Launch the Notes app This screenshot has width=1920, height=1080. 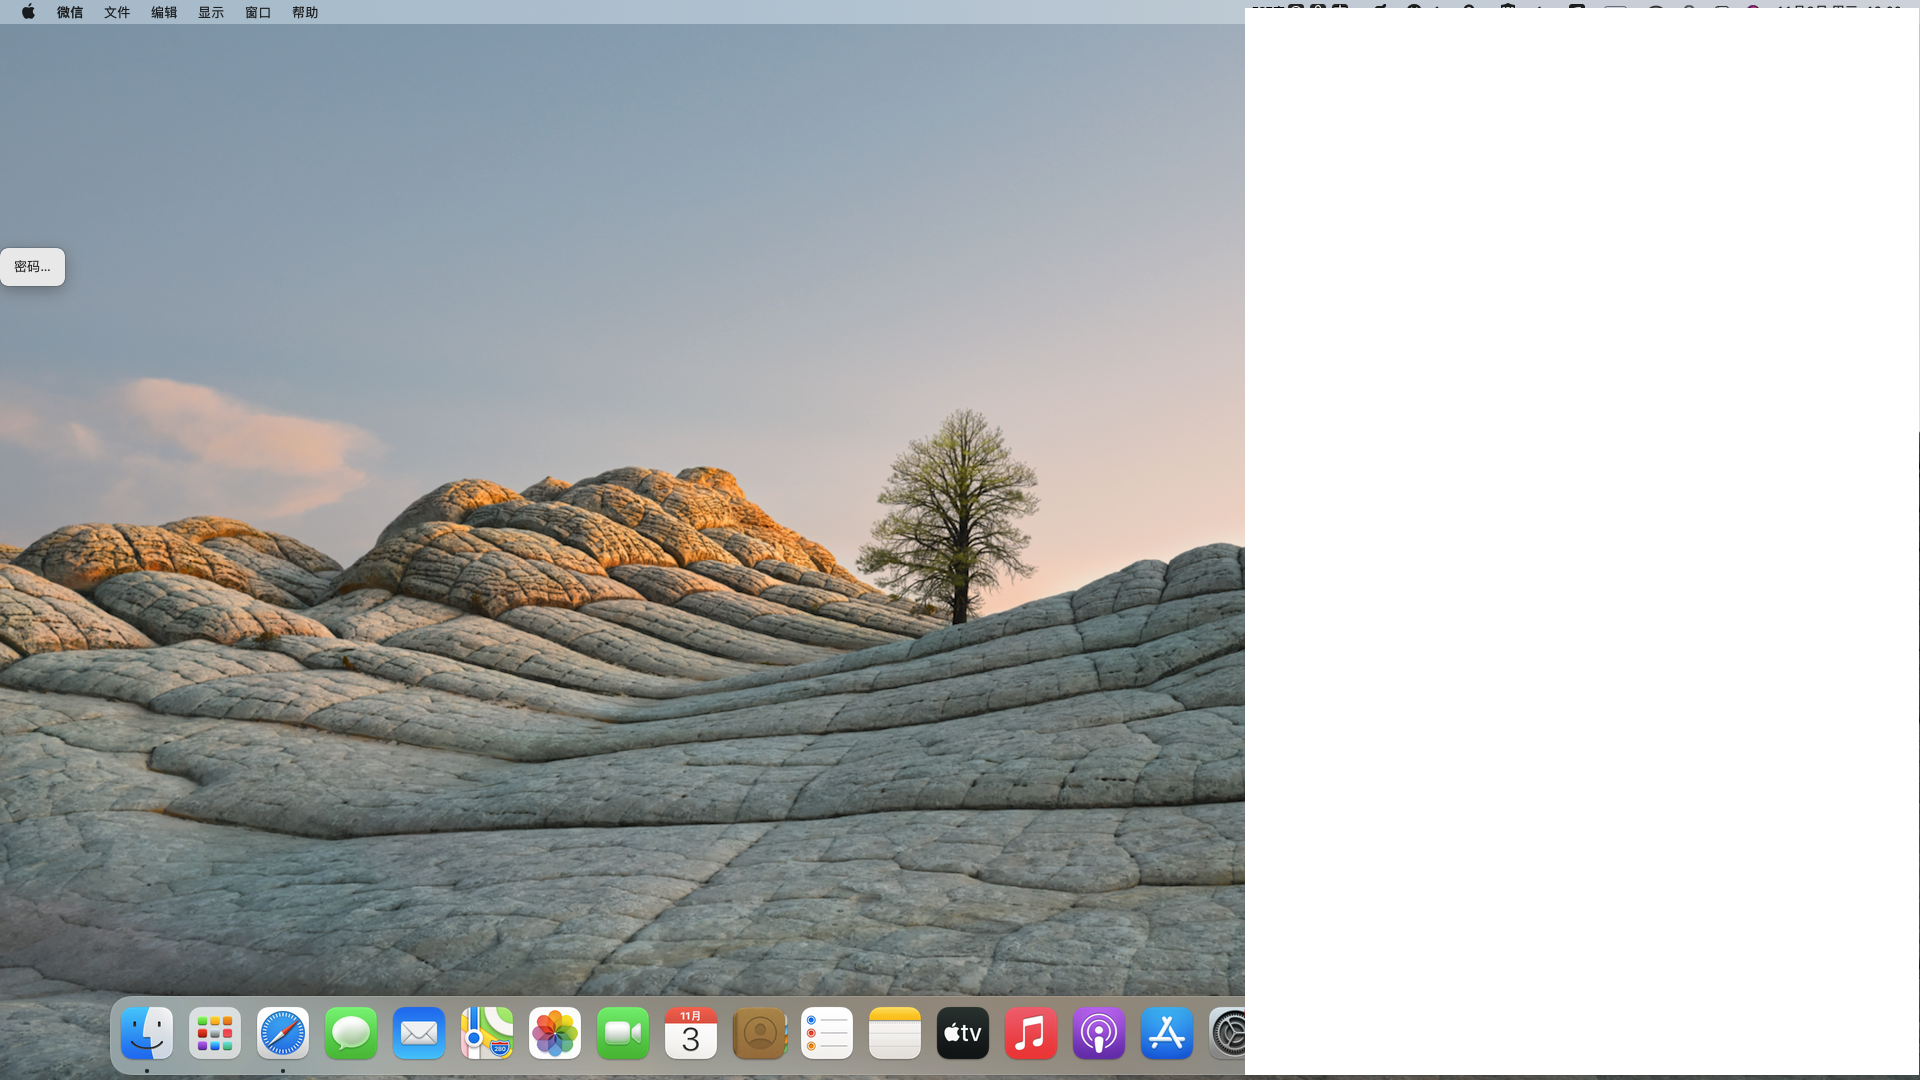[895, 1034]
